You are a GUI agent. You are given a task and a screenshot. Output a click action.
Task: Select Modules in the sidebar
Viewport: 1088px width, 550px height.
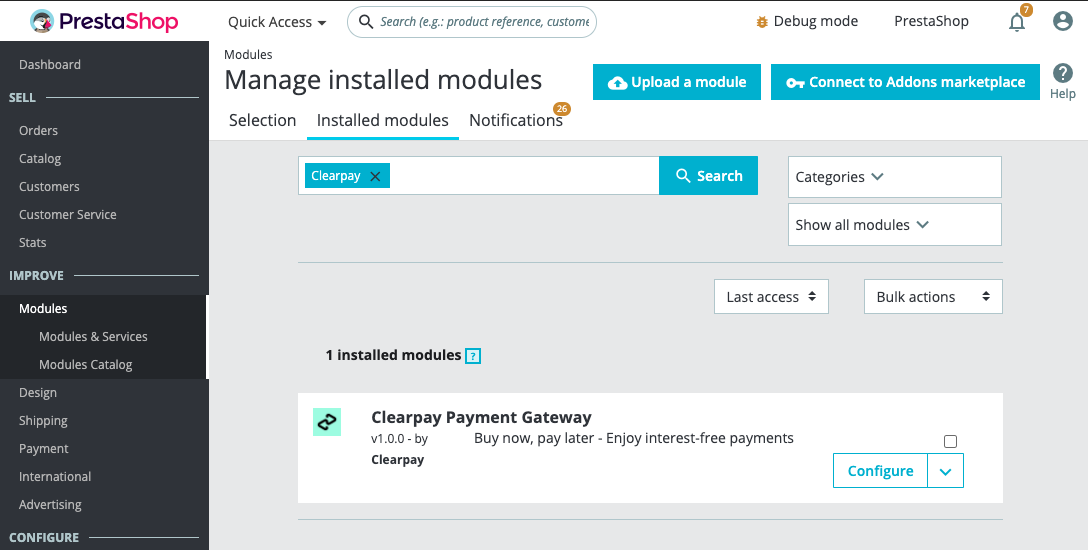point(43,309)
